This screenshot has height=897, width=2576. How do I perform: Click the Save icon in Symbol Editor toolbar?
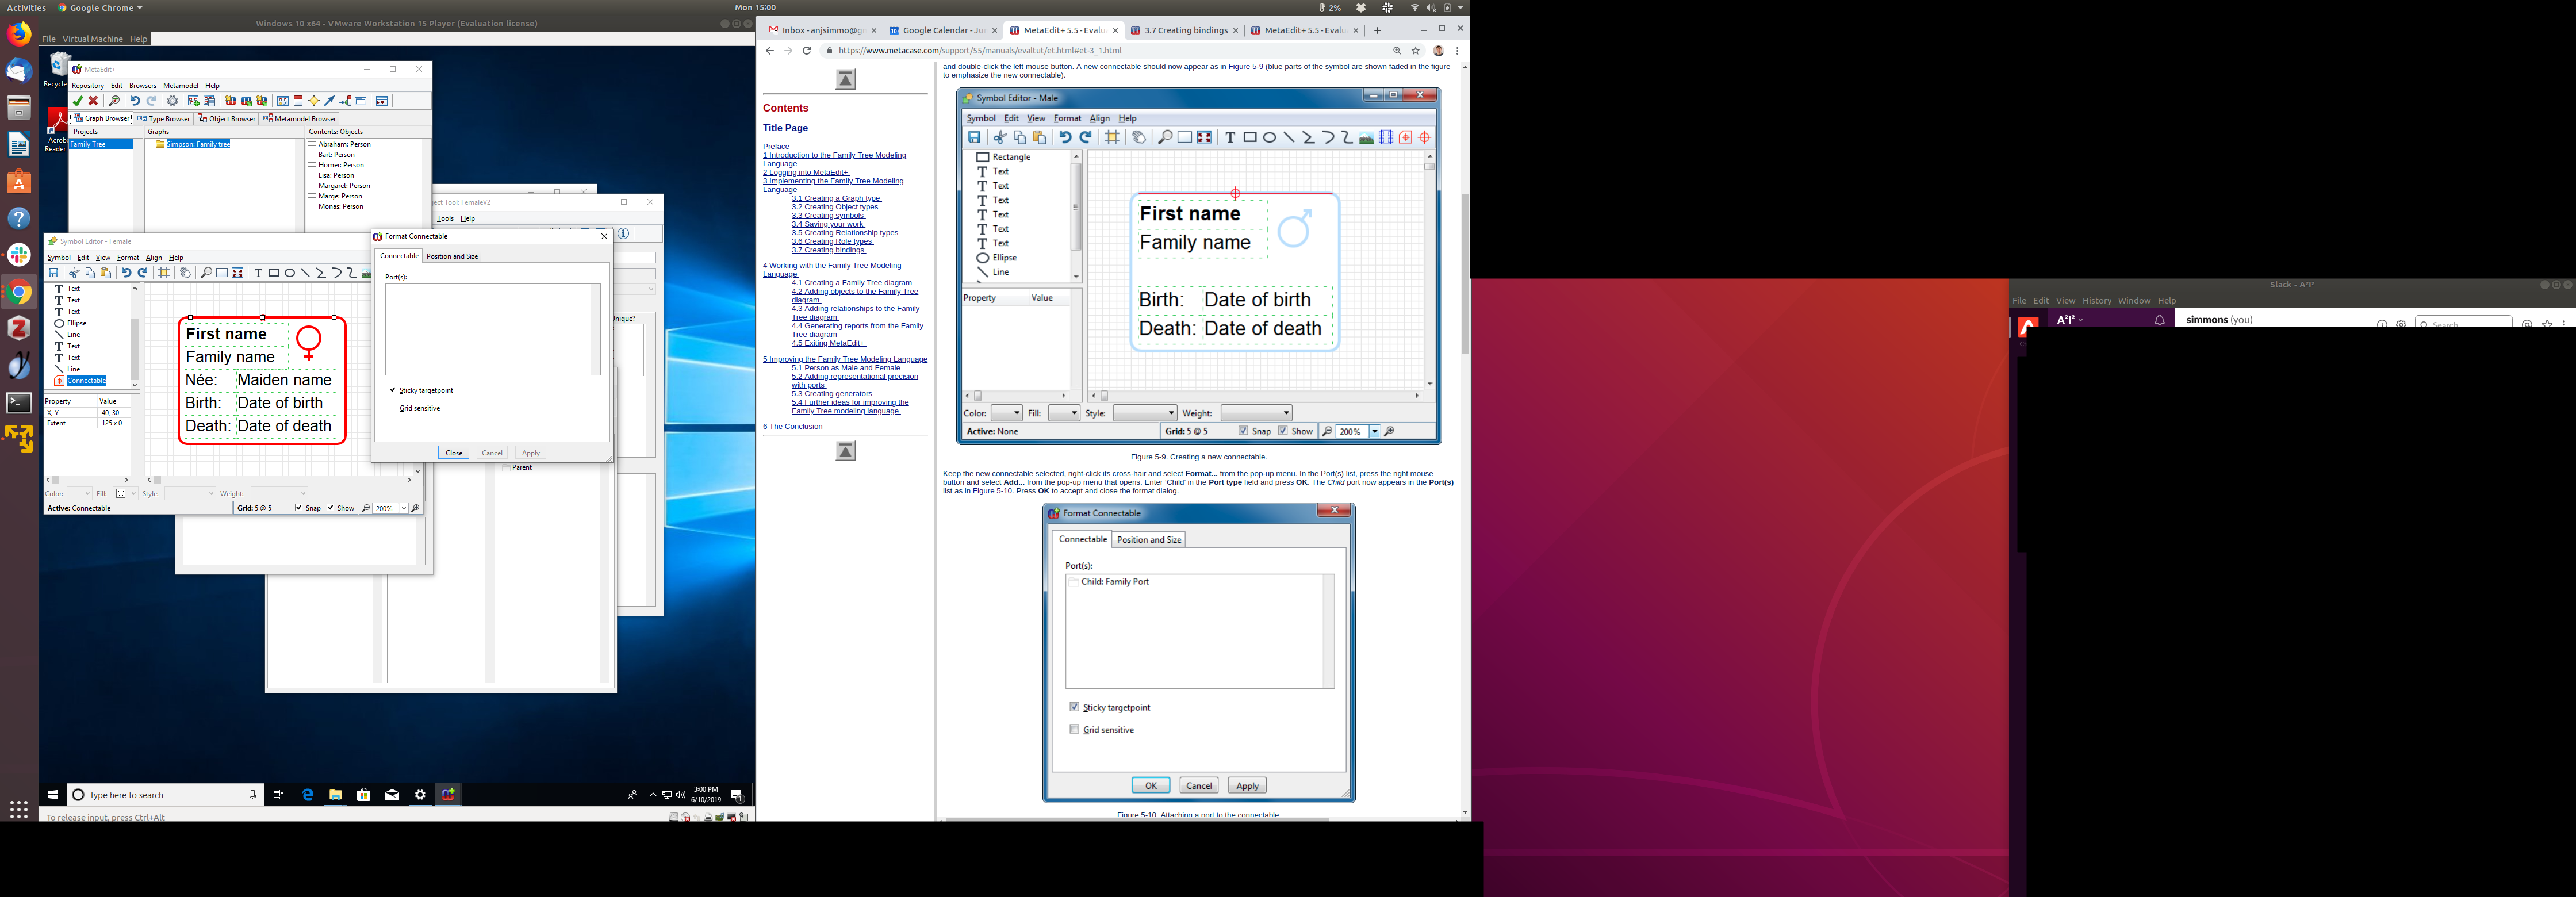[54, 273]
